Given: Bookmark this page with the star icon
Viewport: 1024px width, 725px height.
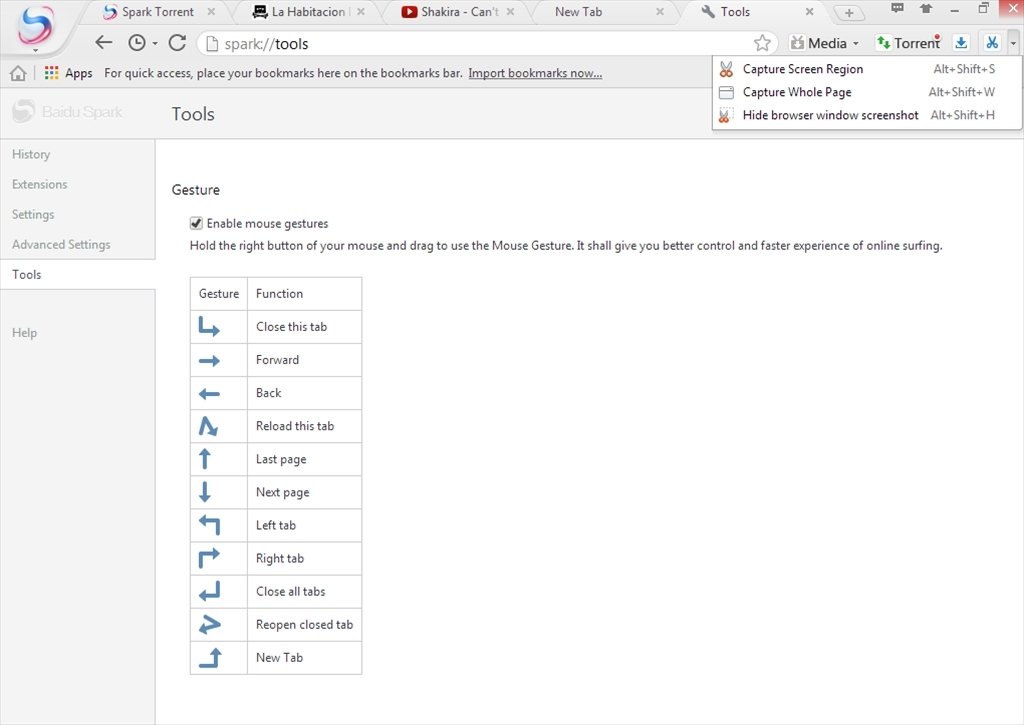Looking at the screenshot, I should [x=762, y=43].
